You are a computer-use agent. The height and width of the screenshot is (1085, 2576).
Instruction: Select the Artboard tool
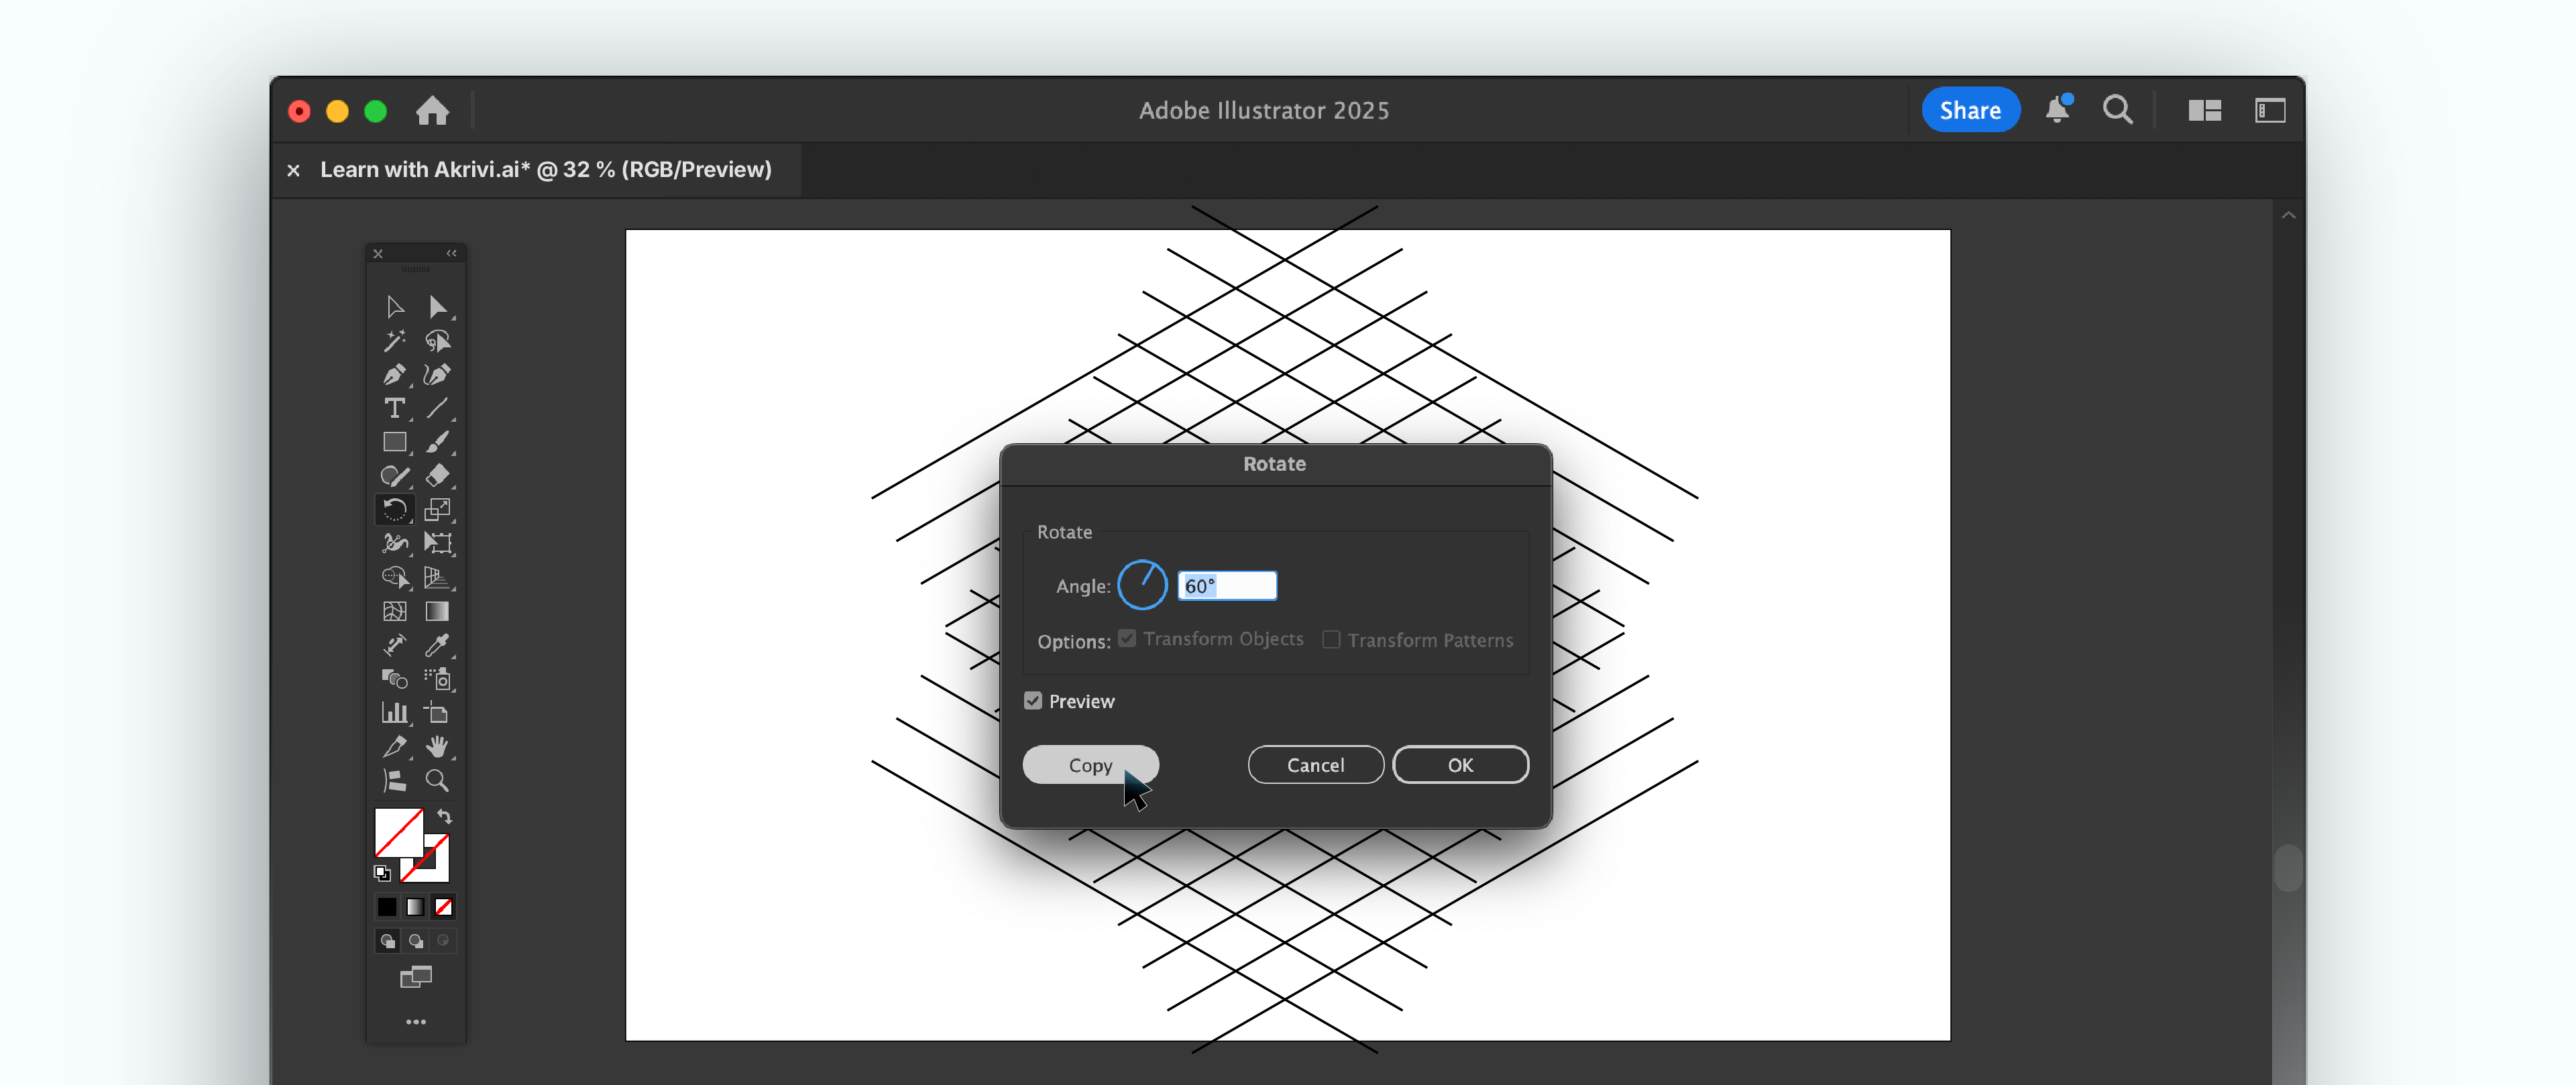point(437,713)
